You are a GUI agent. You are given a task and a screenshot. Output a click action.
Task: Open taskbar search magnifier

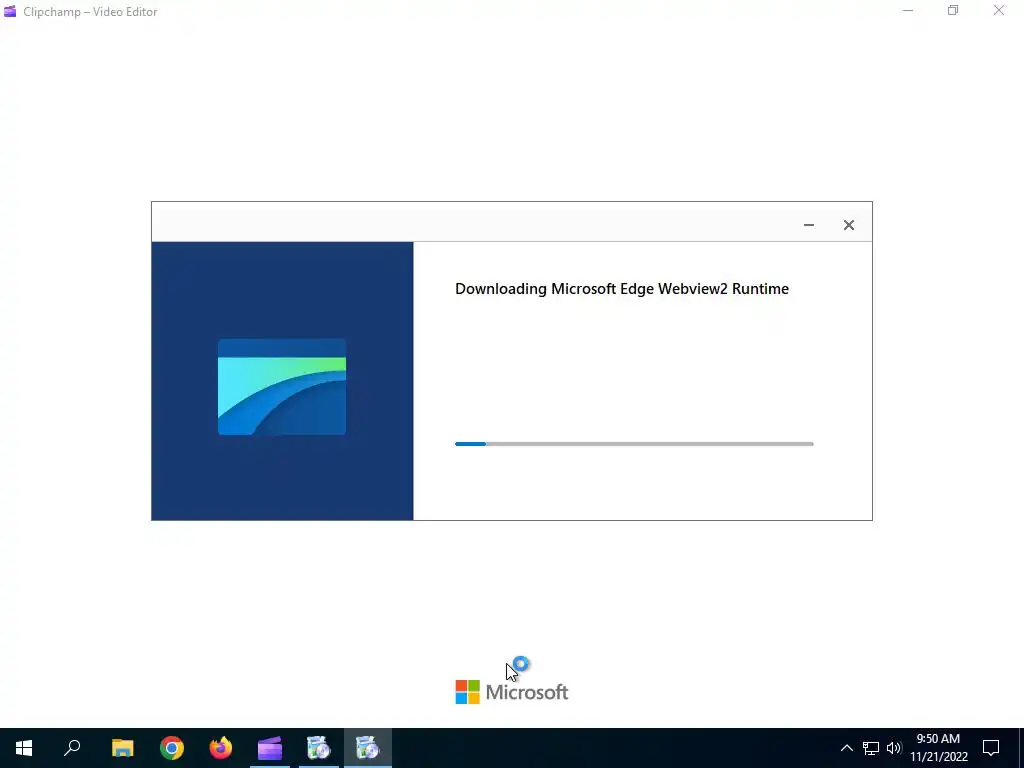tap(72, 748)
